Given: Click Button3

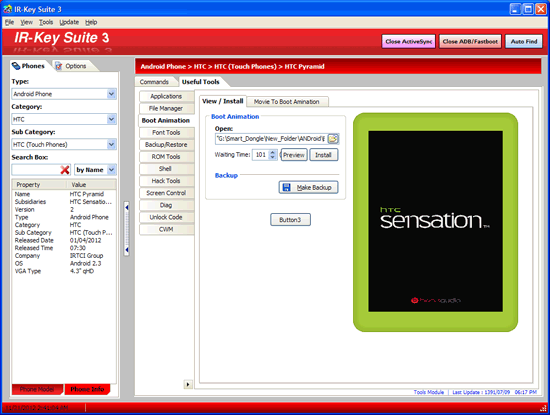Looking at the screenshot, I should tap(290, 220).
